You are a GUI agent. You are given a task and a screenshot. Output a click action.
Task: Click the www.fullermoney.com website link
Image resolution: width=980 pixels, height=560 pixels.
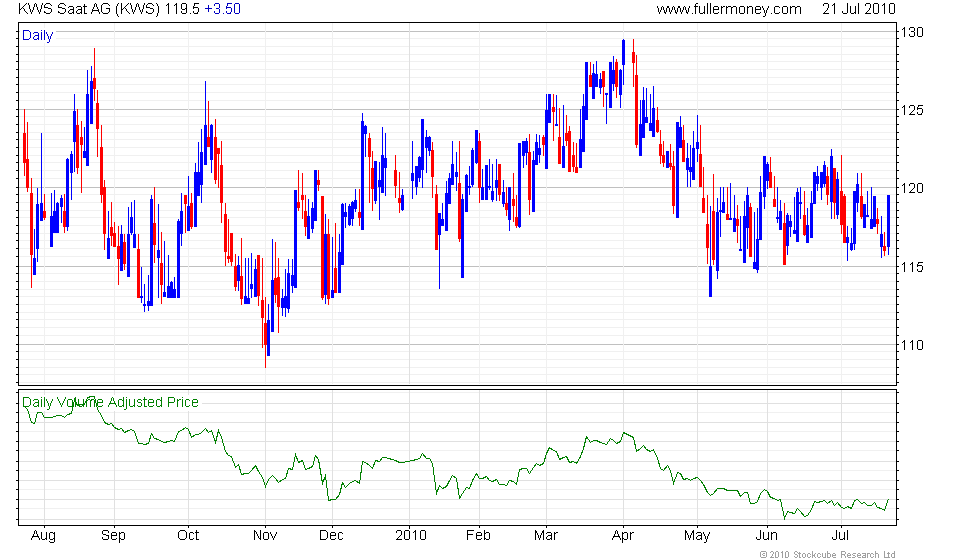[x=729, y=9]
